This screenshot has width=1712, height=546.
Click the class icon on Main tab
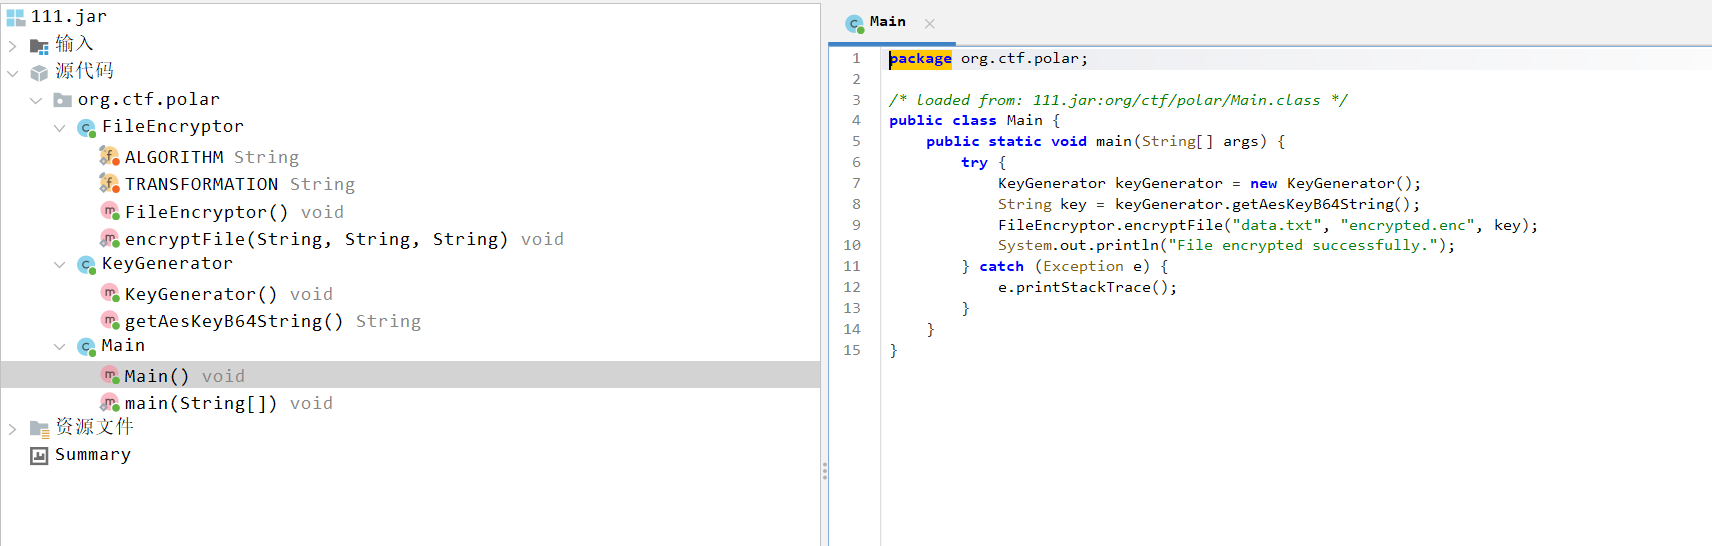(x=854, y=23)
